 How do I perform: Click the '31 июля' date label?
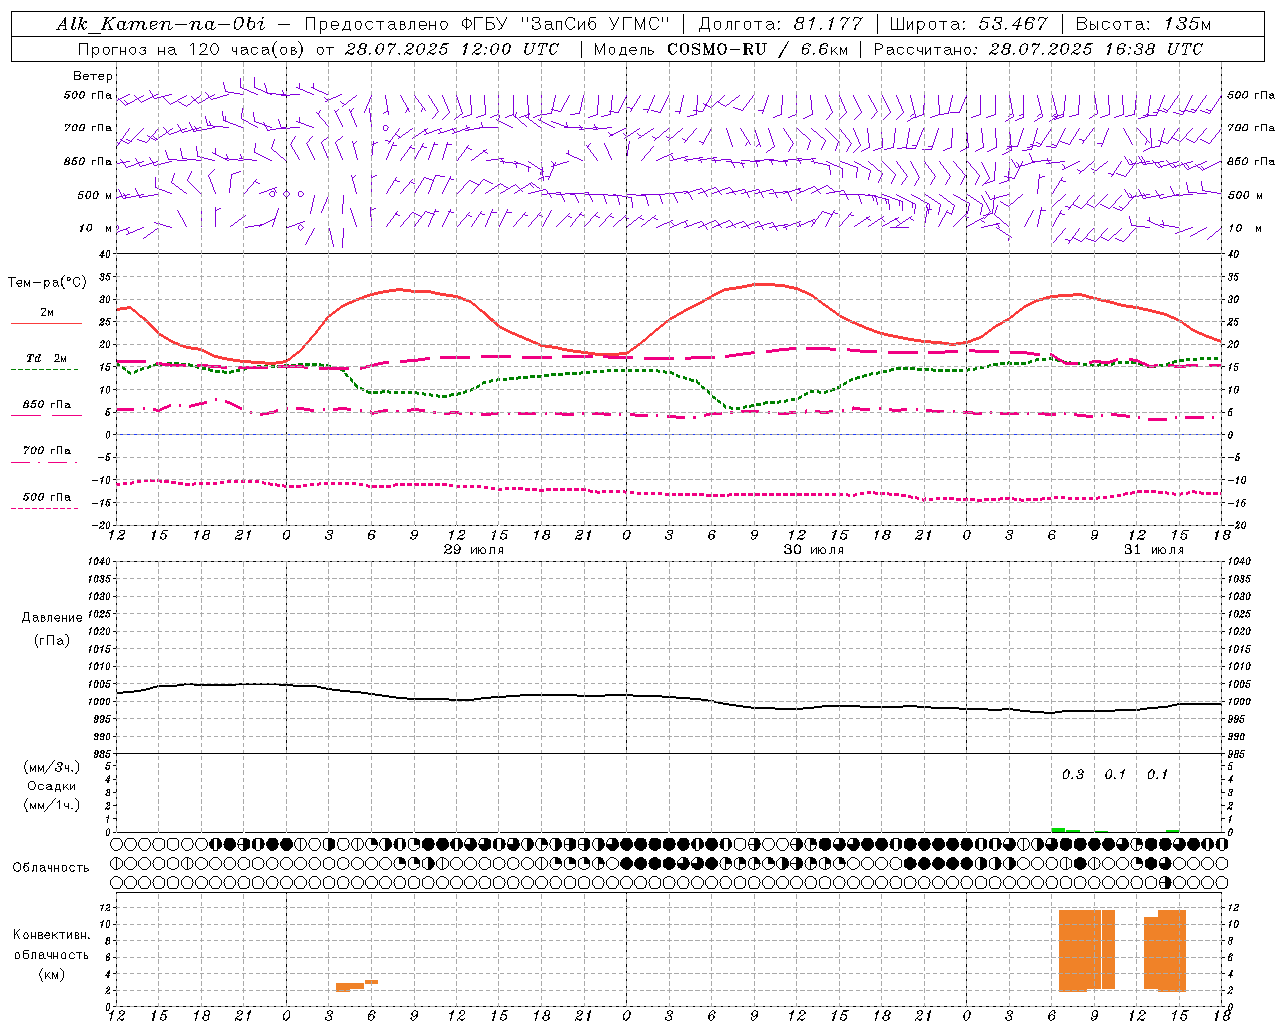point(1153,550)
